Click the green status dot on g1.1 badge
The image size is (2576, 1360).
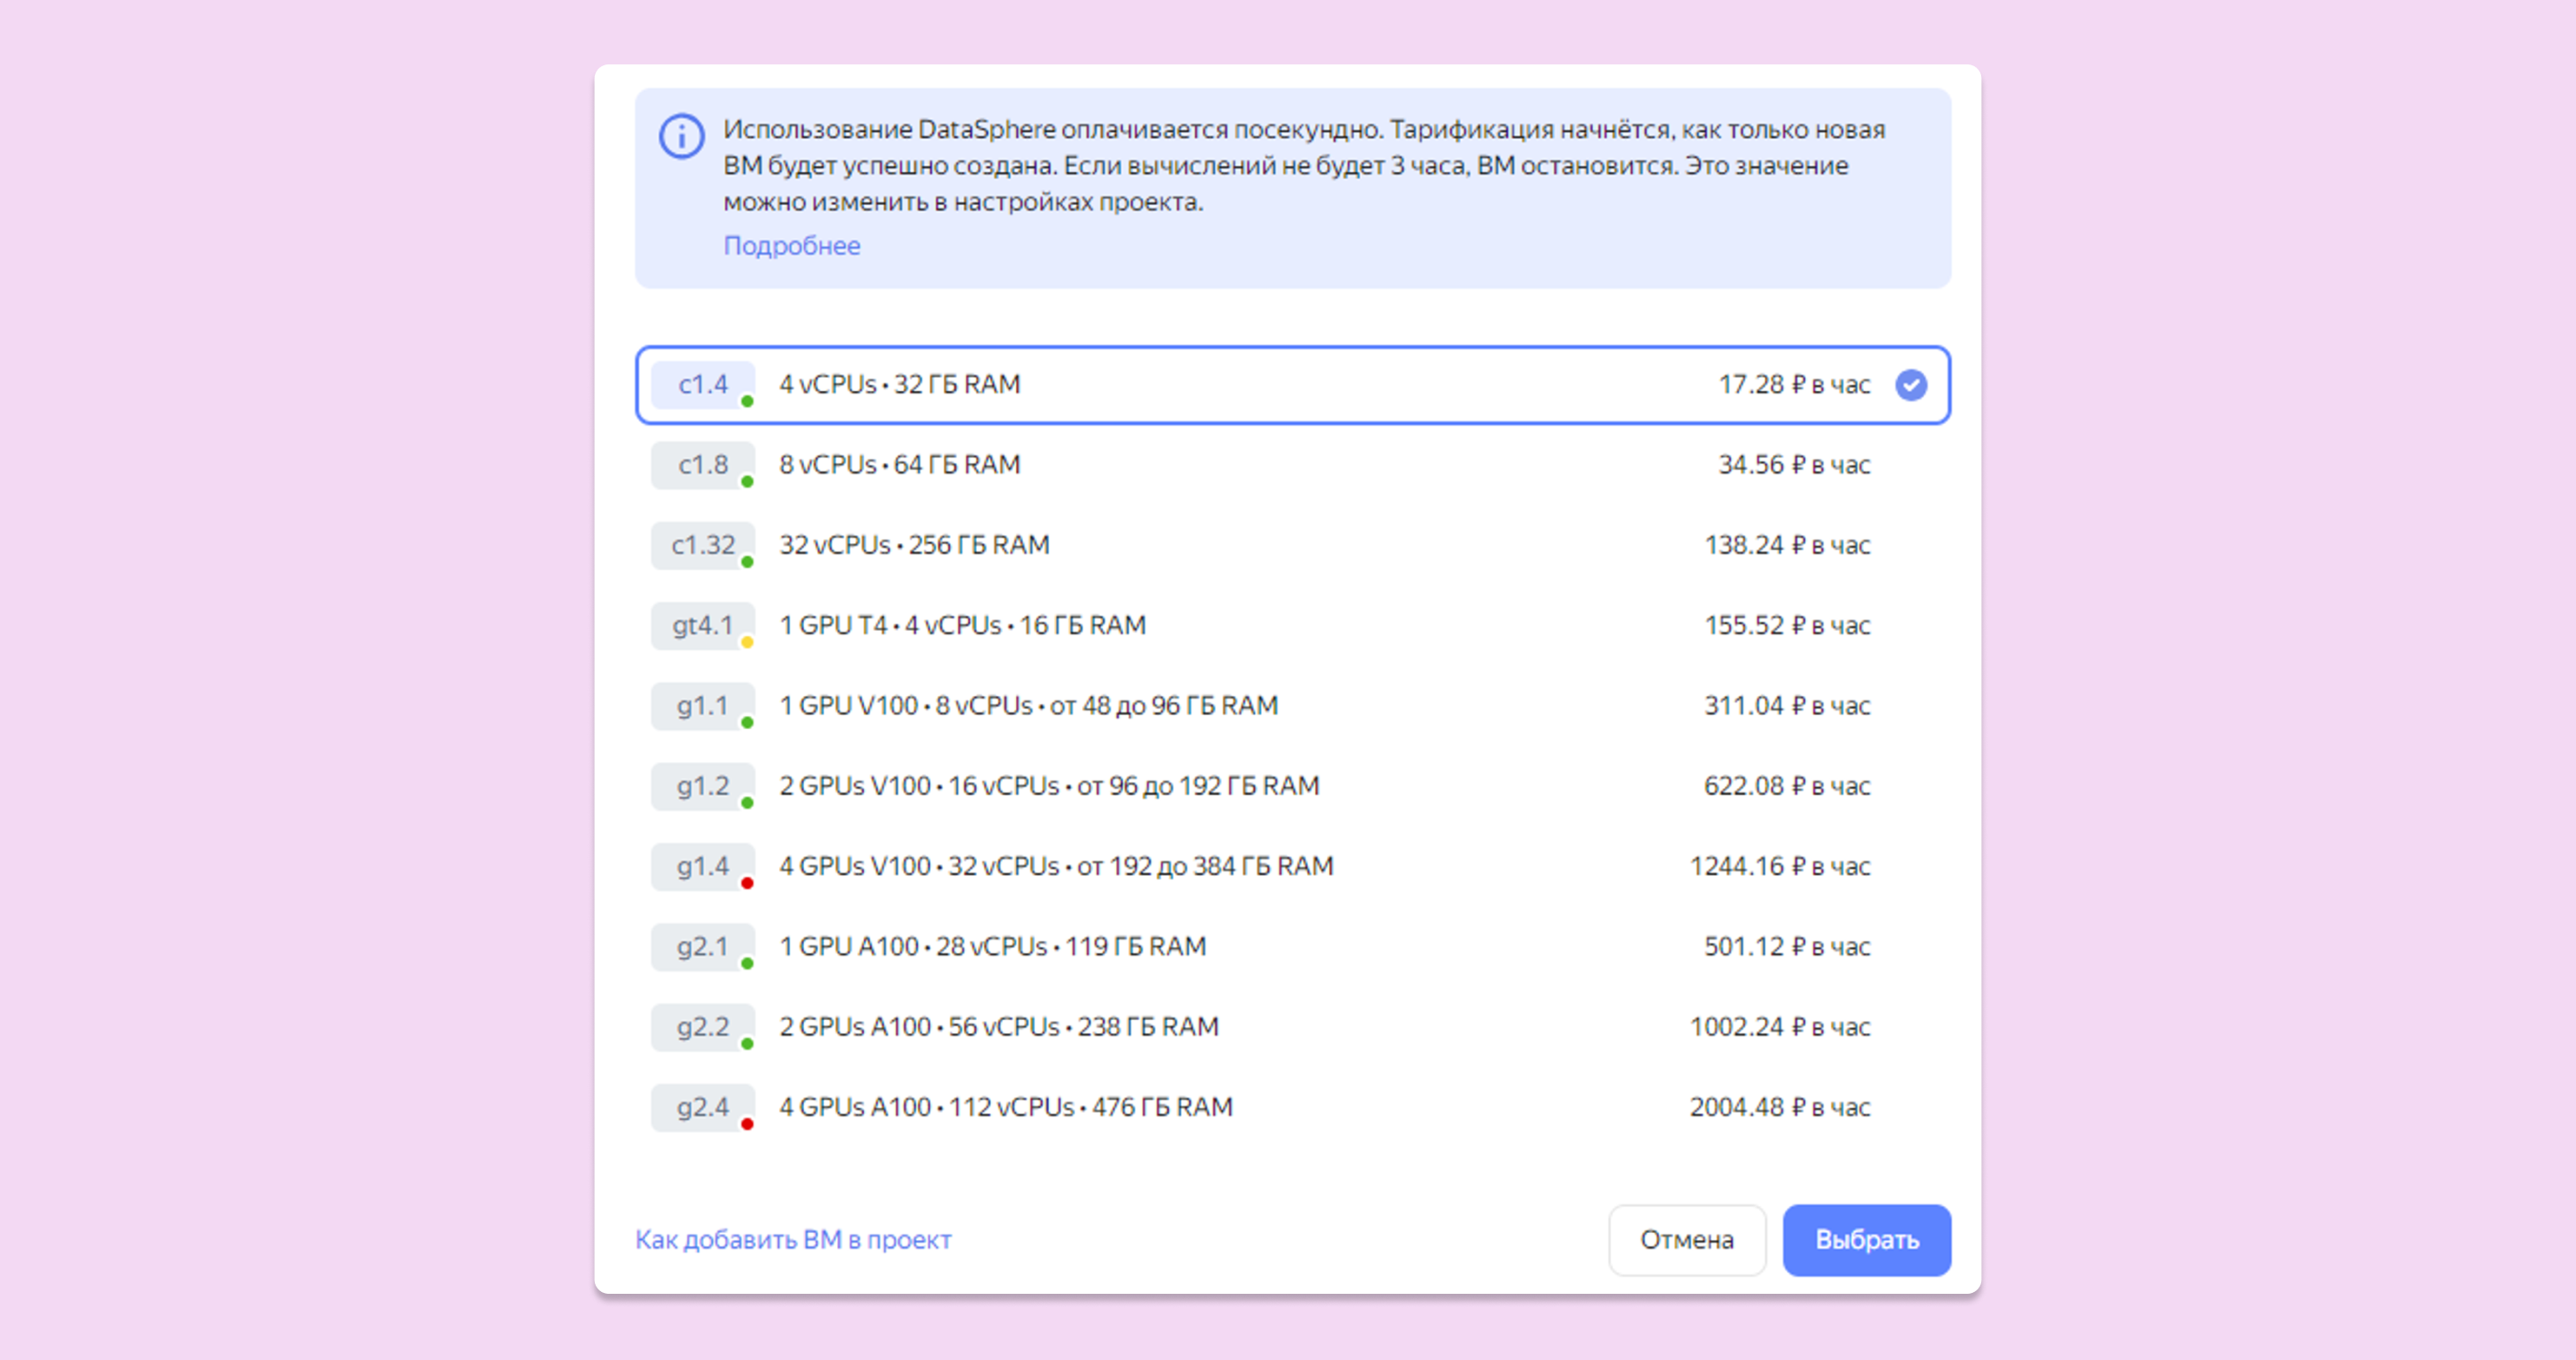747,722
